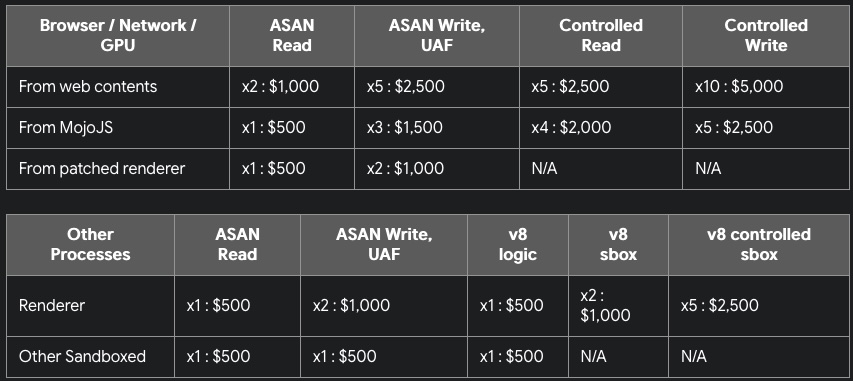Click the 'Other Processes' header cell
Viewport: 853px width, 381px height.
pyautogui.click(x=90, y=244)
